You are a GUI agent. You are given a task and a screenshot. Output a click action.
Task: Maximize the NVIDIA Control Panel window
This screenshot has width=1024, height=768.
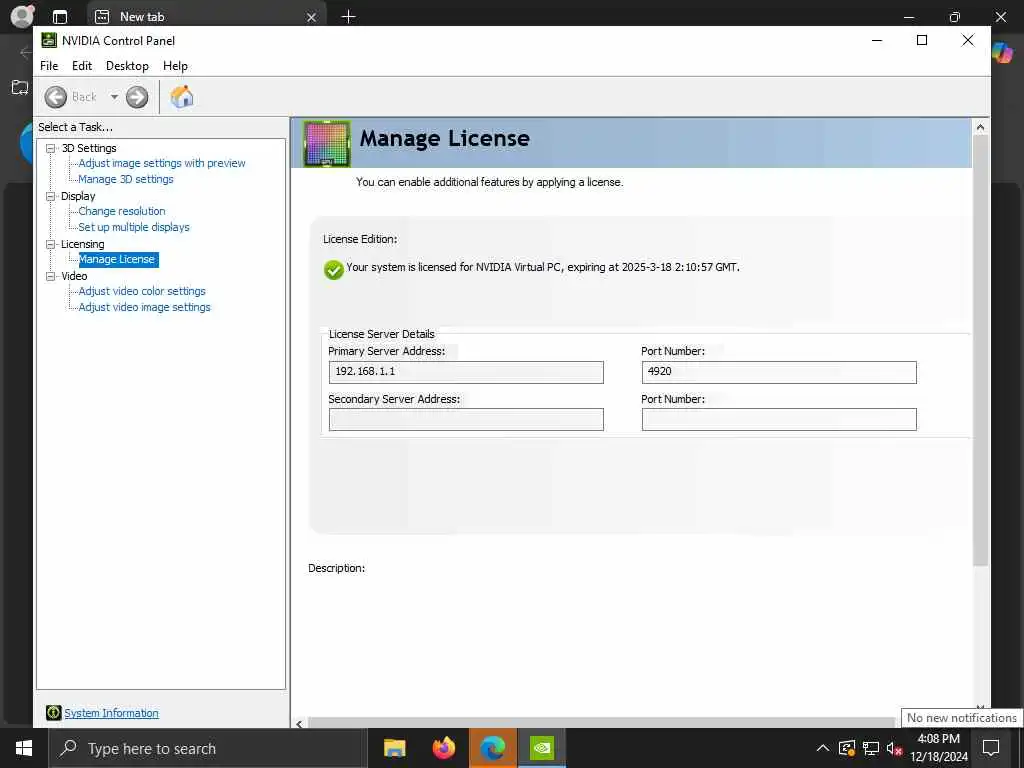(x=922, y=40)
